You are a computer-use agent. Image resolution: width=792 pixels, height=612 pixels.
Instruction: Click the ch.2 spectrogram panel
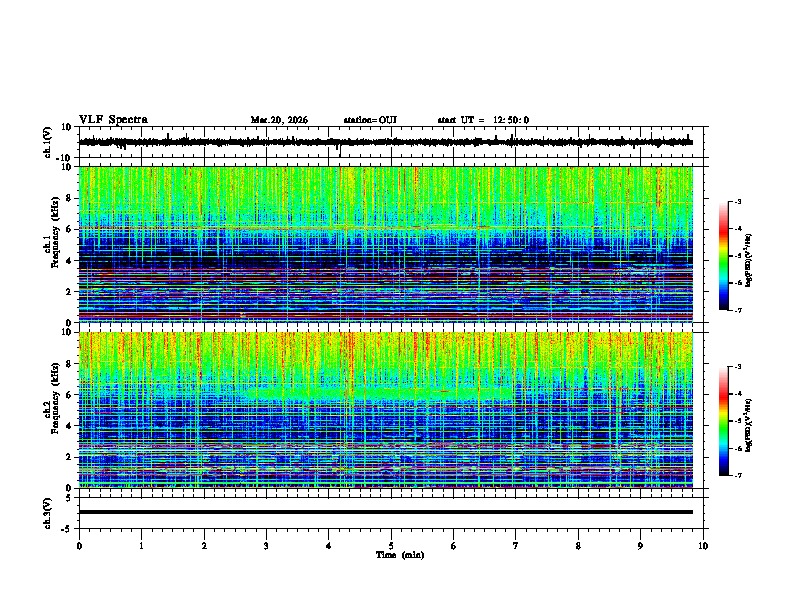click(385, 410)
